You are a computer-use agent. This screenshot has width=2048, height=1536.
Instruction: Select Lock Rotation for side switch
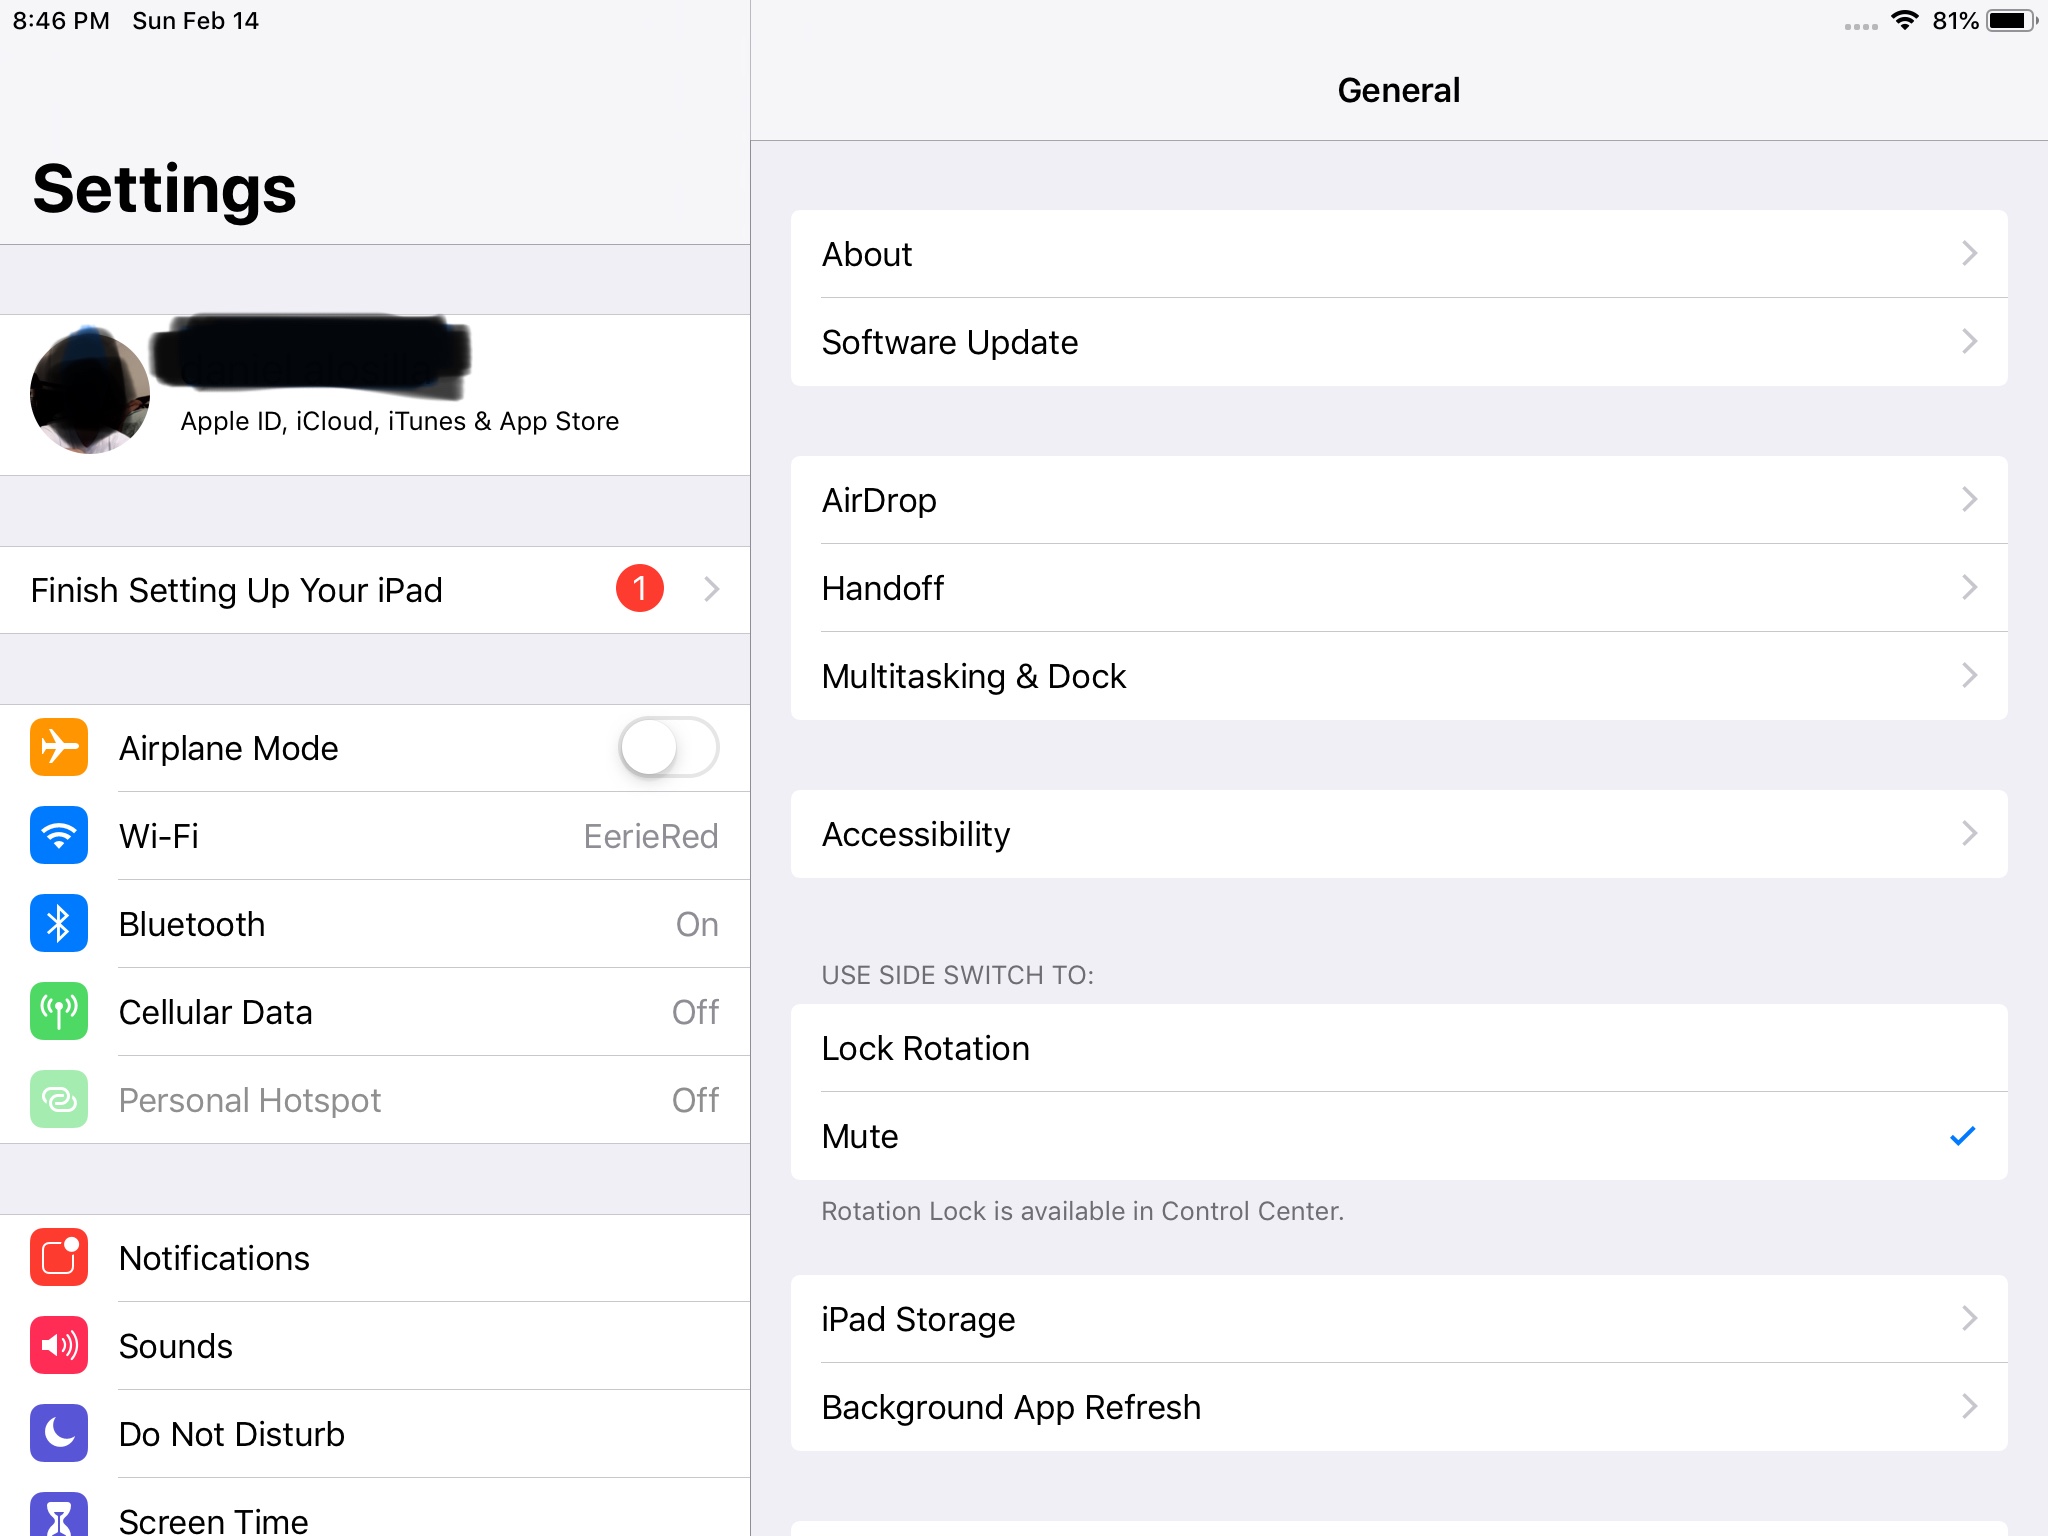1398,1048
